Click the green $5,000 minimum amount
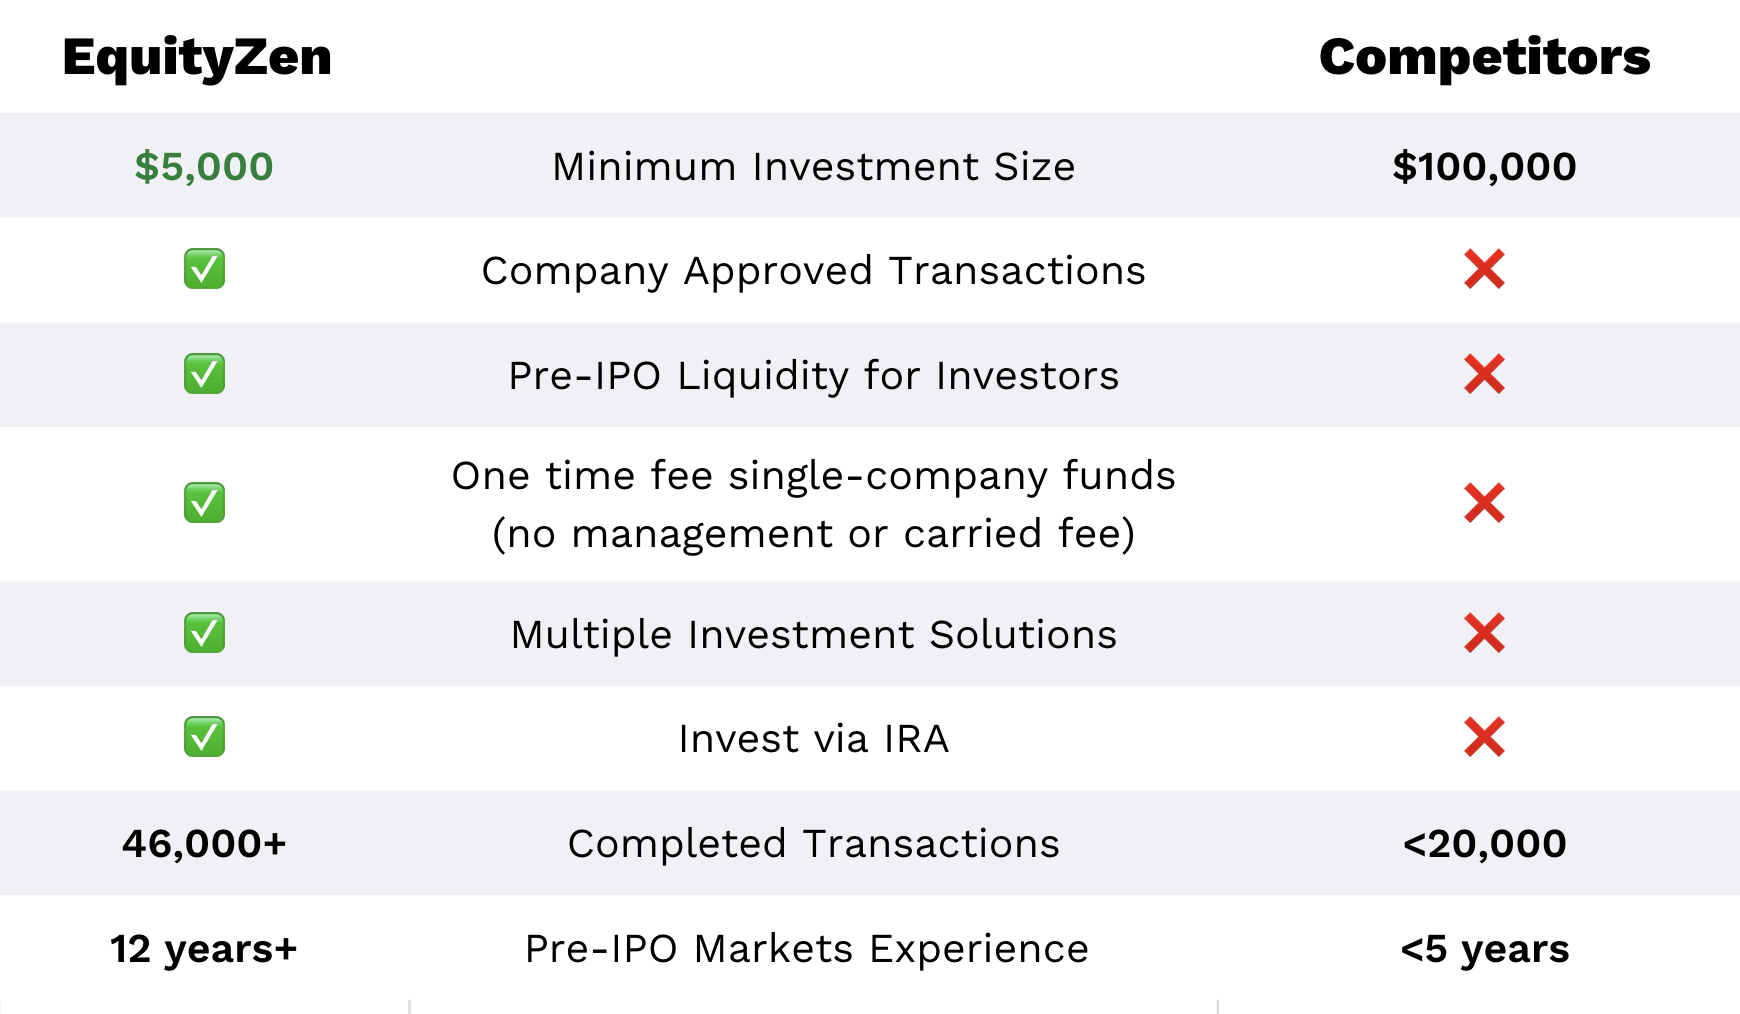The width and height of the screenshot is (1740, 1014). [204, 166]
